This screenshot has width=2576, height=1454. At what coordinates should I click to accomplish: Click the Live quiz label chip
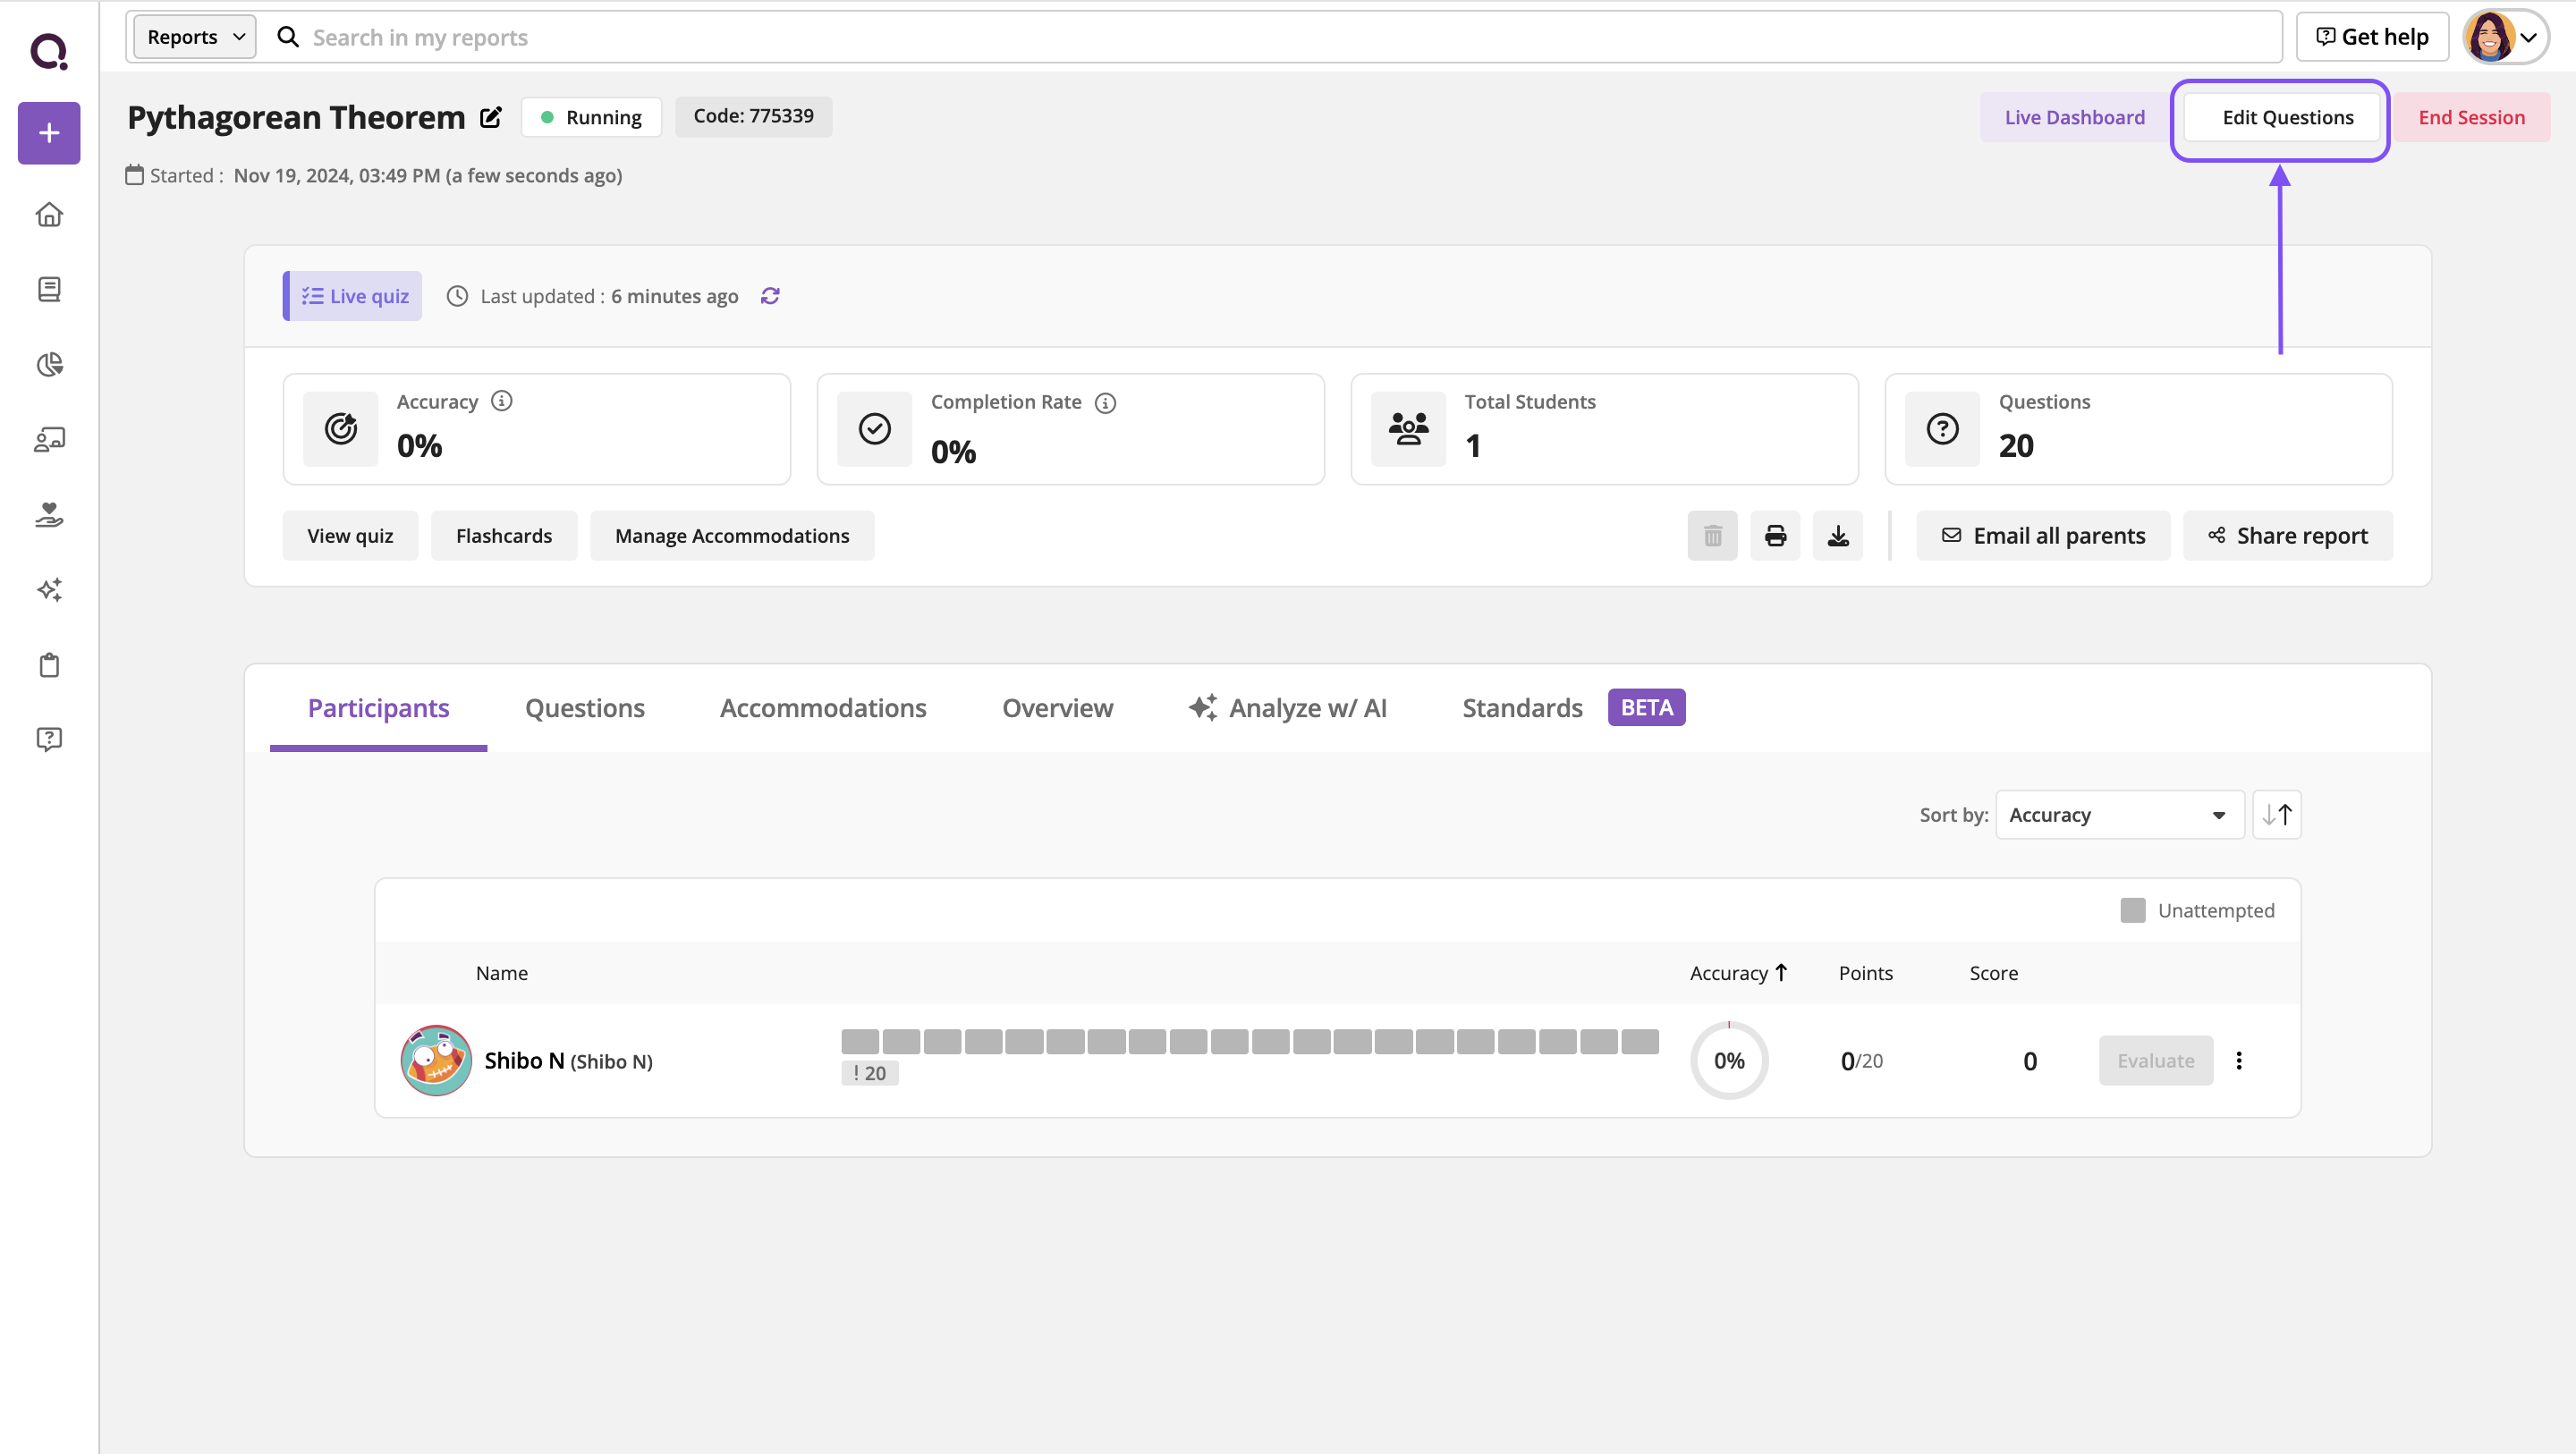point(353,296)
